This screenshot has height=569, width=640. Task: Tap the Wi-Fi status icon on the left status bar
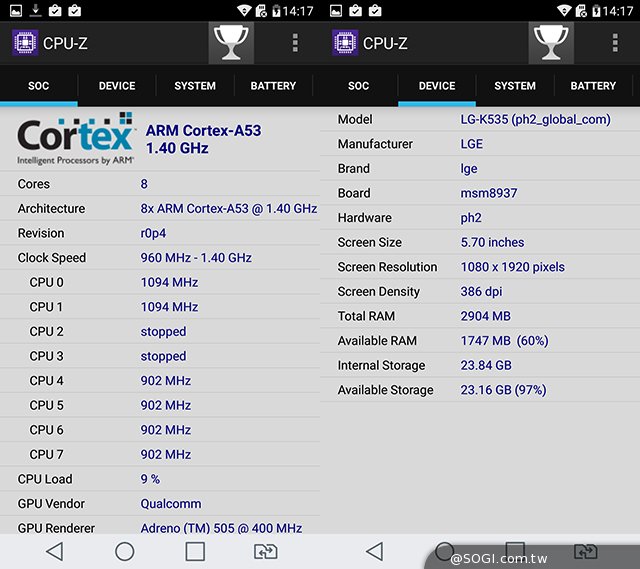(244, 10)
